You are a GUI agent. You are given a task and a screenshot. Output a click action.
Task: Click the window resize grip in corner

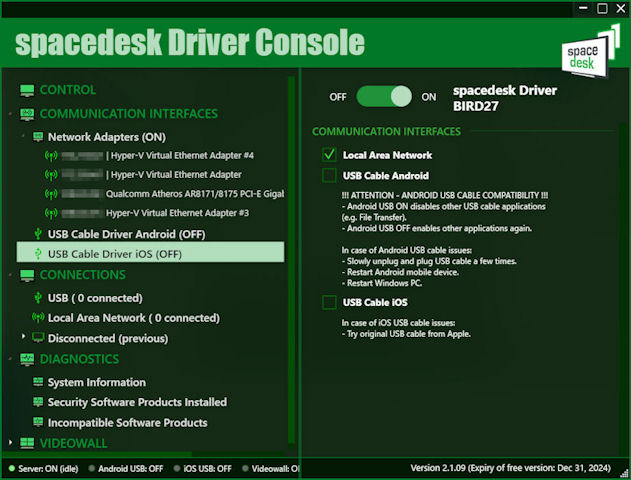coord(624,474)
